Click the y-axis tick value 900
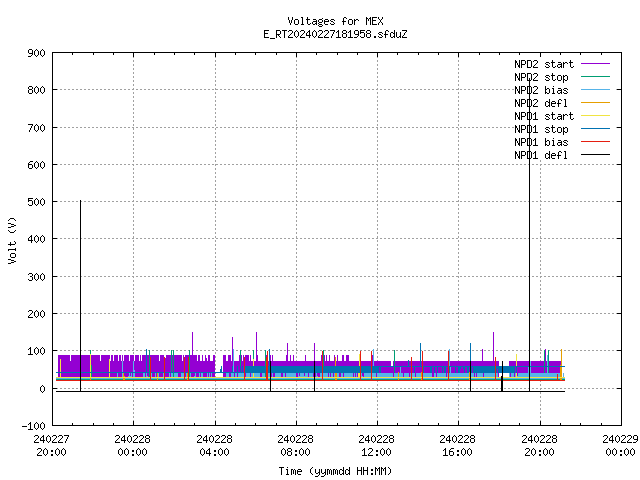Screen dimensions: 640x480 pos(36,53)
